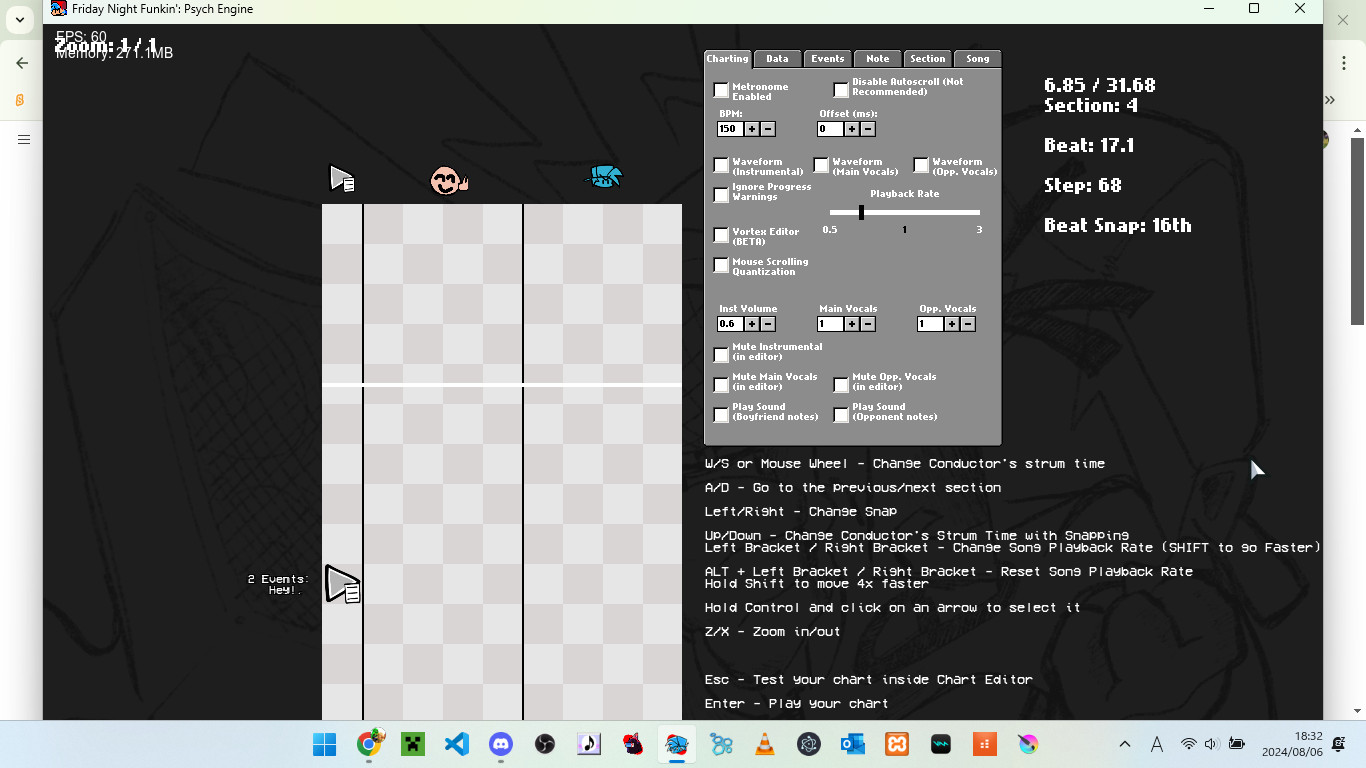Image resolution: width=1366 pixels, height=768 pixels.
Task: Open the Events tab
Action: click(828, 59)
